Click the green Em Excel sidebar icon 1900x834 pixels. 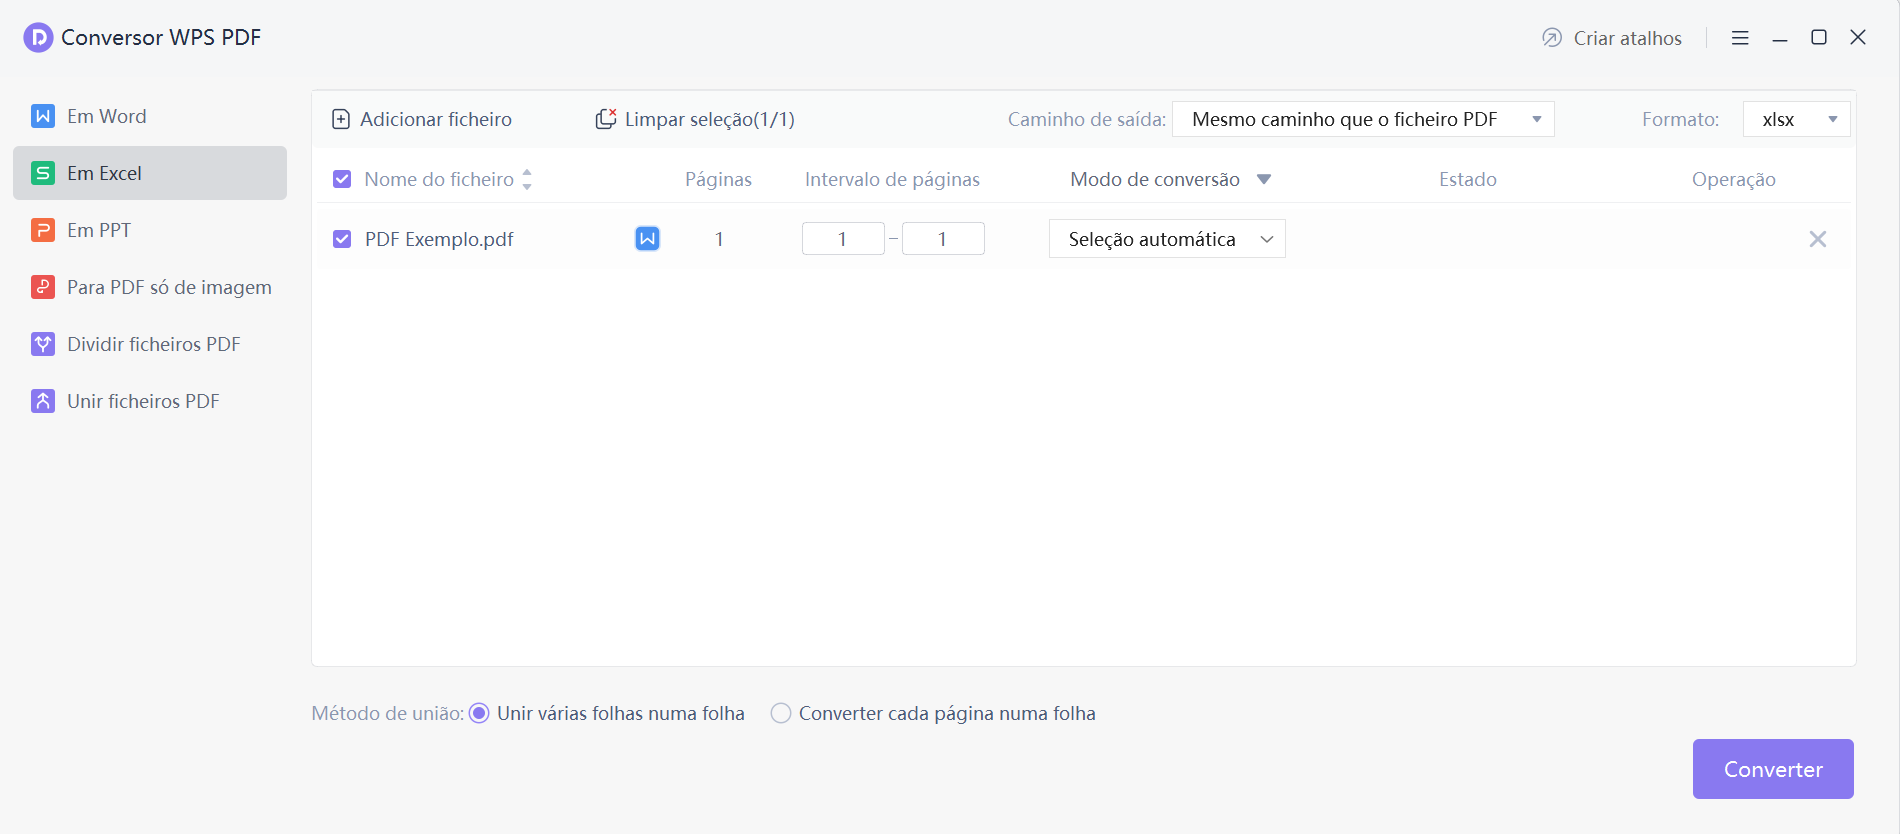pos(43,173)
